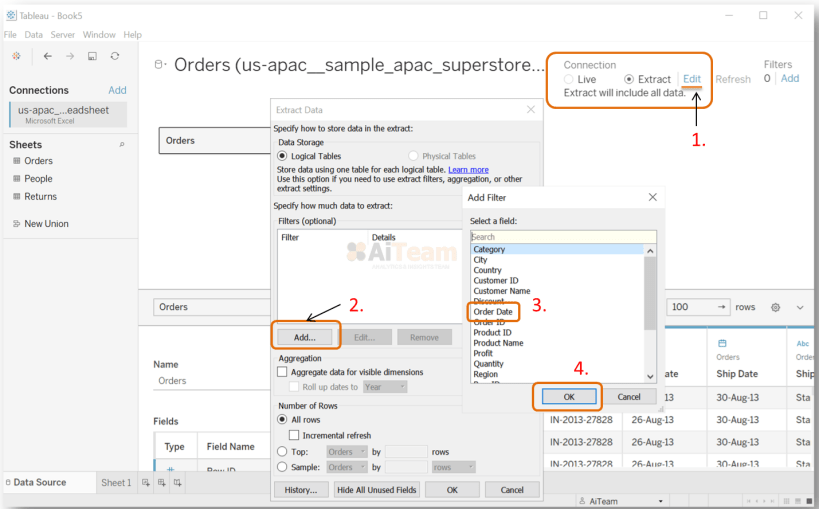
Task: Close the Add Filter dialog
Action: click(652, 197)
